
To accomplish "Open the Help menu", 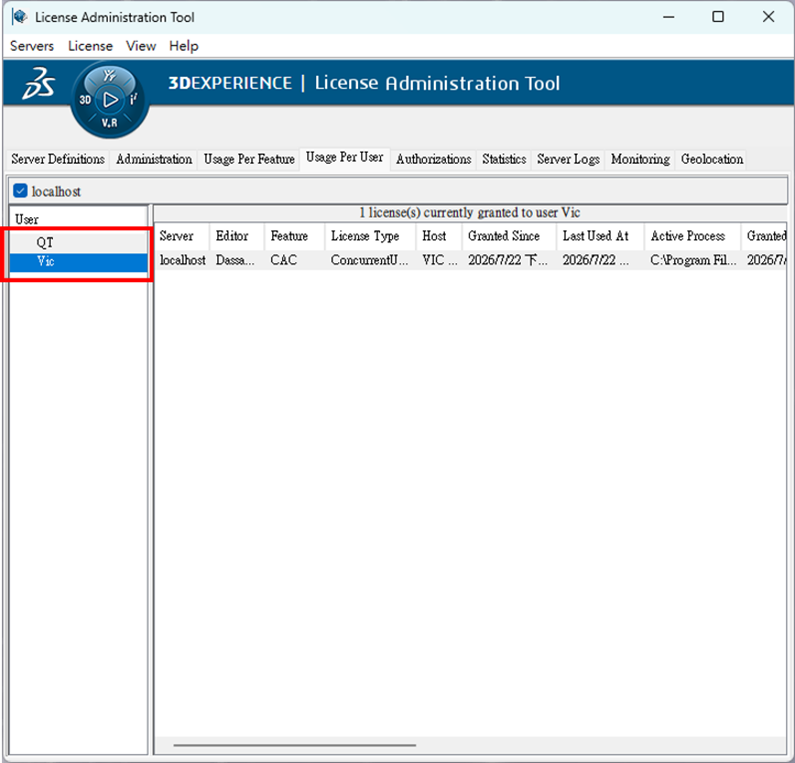I will pos(184,46).
